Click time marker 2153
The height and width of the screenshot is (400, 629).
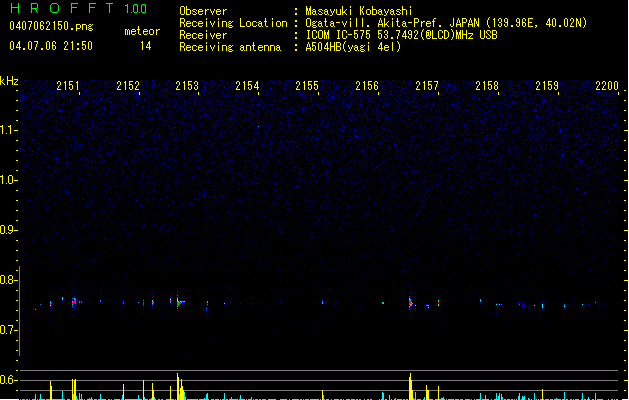tap(187, 86)
